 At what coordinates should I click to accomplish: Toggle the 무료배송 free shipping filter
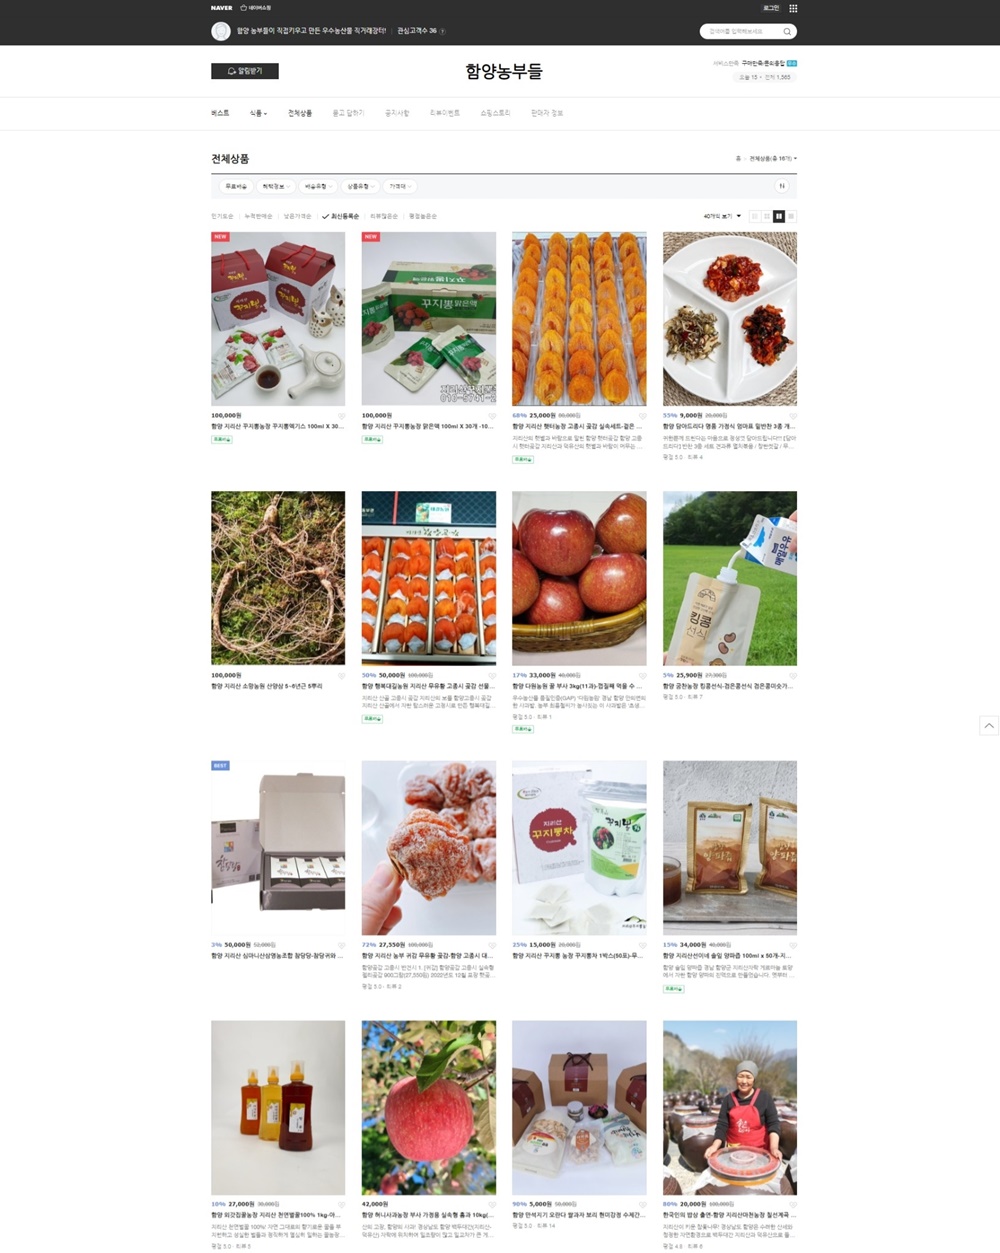click(236, 186)
